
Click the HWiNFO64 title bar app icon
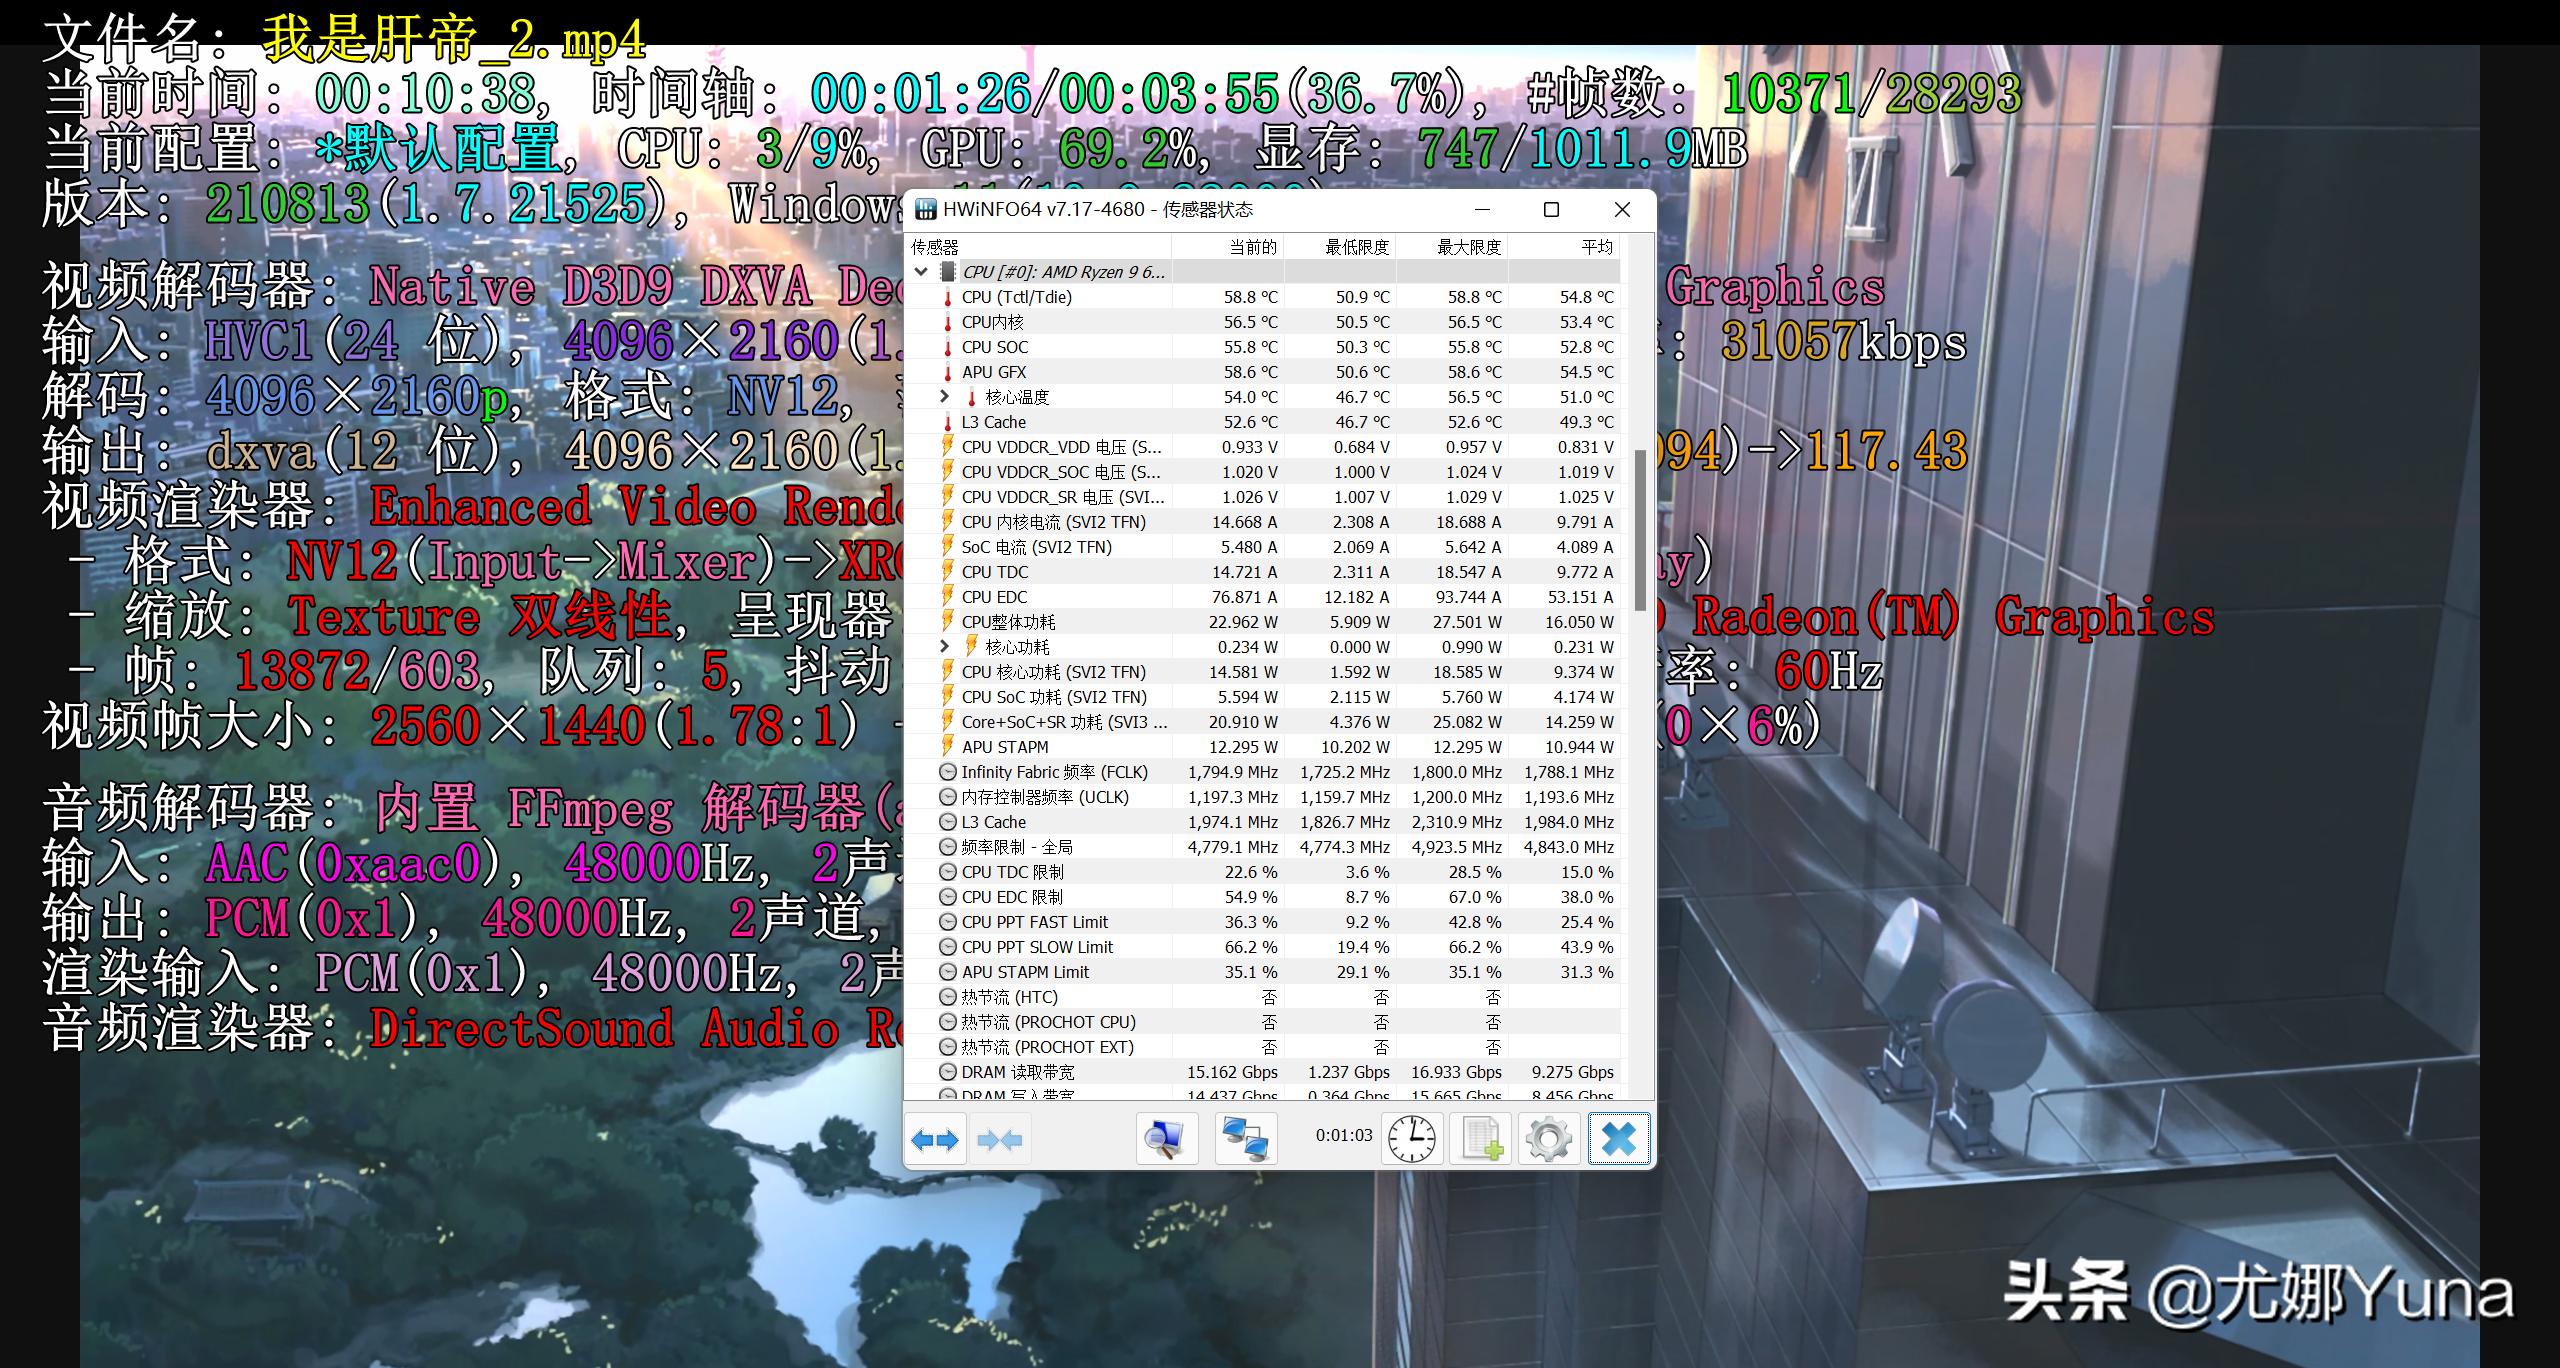pos(925,209)
